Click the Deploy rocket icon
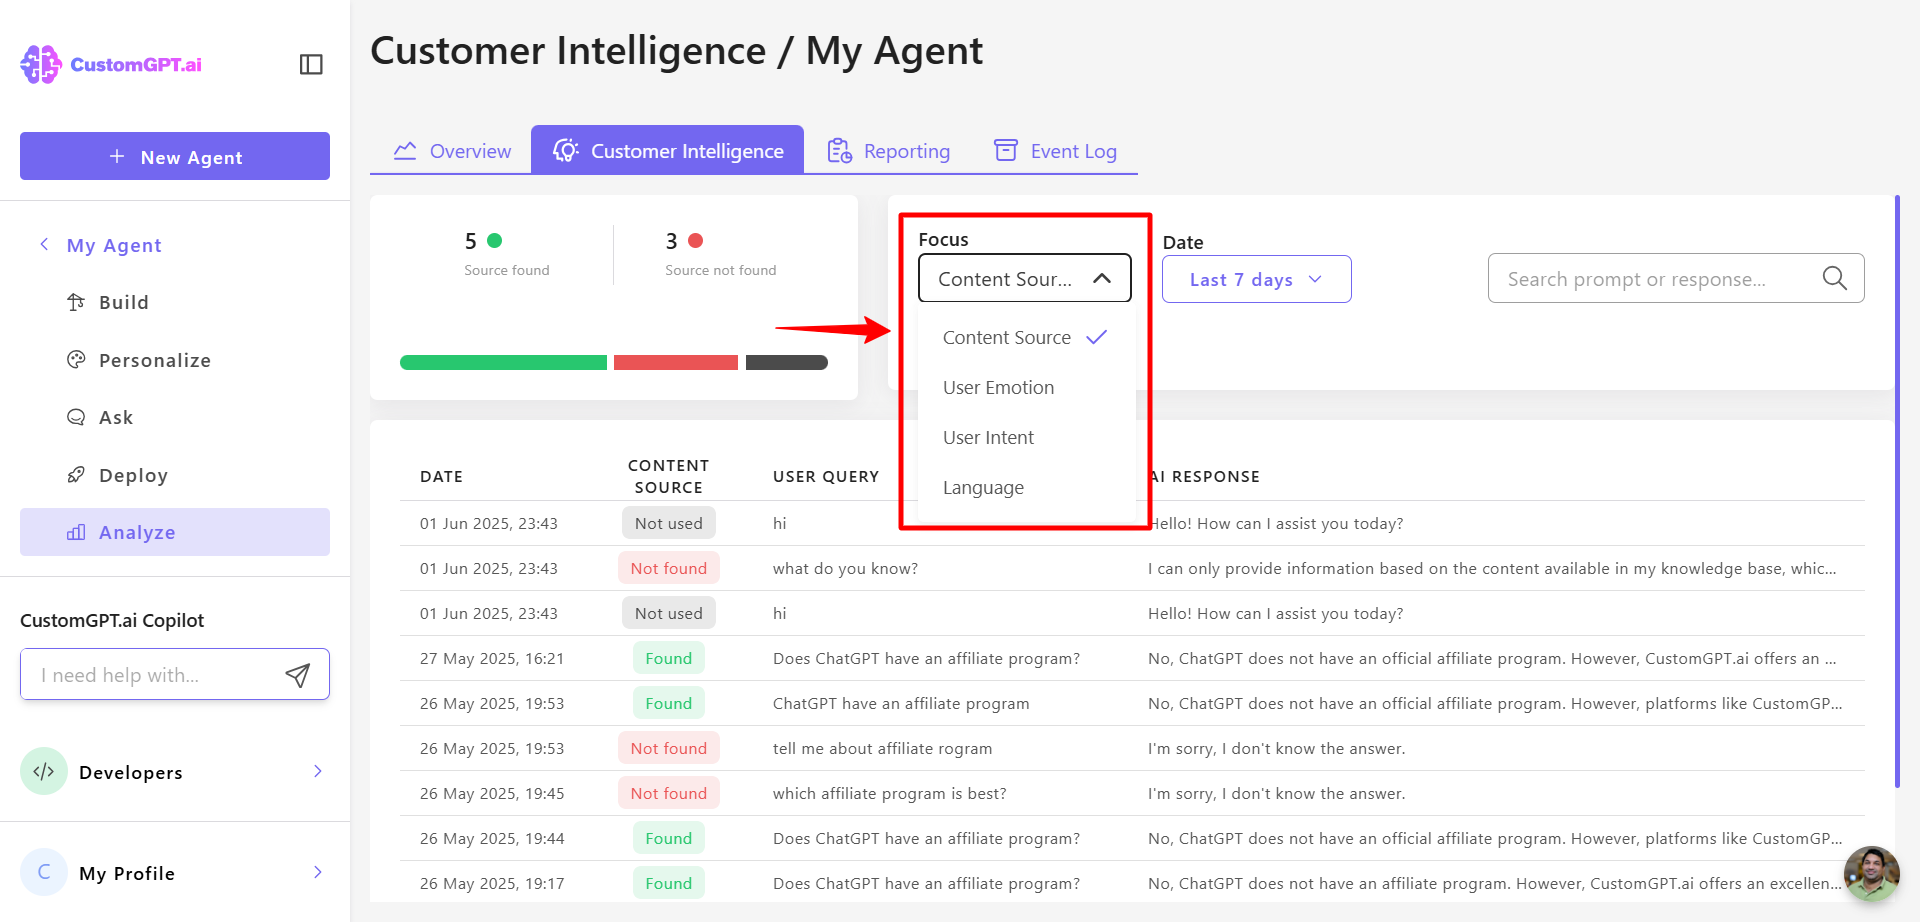1920x922 pixels. tap(76, 475)
